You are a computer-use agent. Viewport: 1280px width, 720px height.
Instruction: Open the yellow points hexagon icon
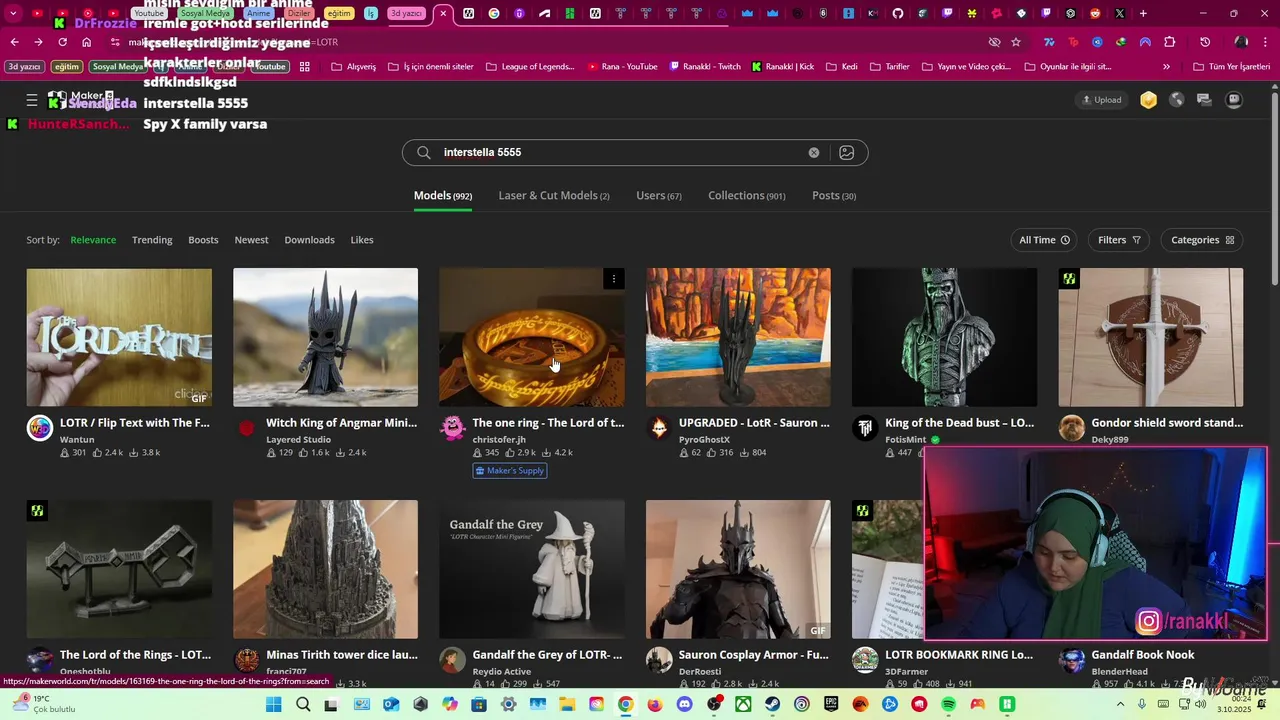pos(1149,100)
